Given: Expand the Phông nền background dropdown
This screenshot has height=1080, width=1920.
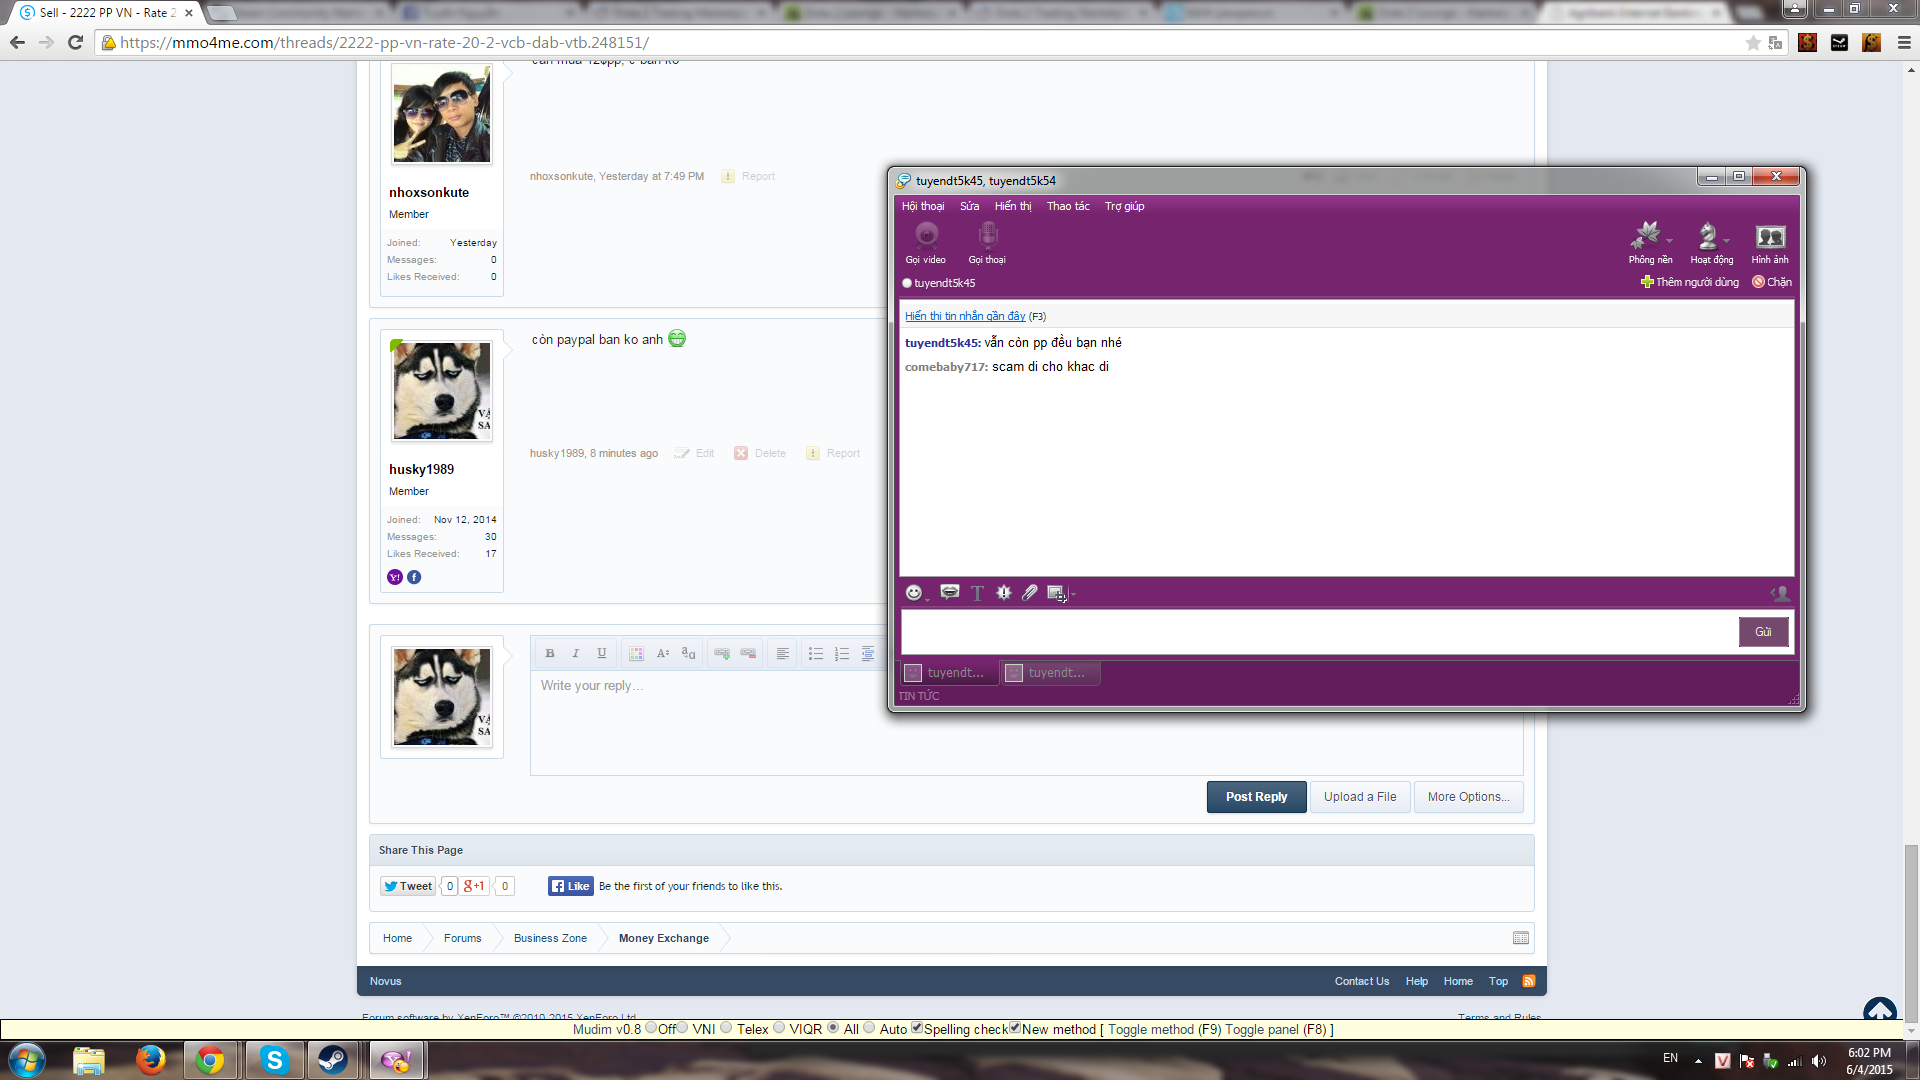Looking at the screenshot, I should pyautogui.click(x=1669, y=241).
